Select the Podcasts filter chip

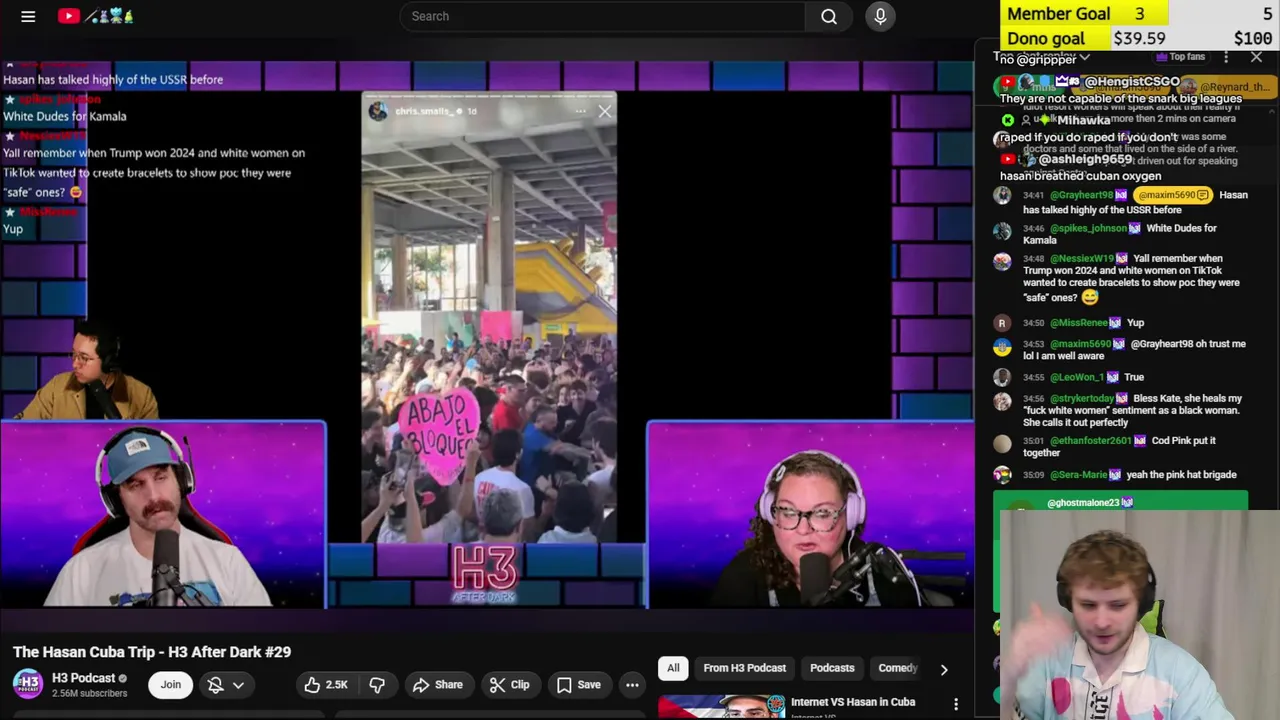(x=832, y=668)
